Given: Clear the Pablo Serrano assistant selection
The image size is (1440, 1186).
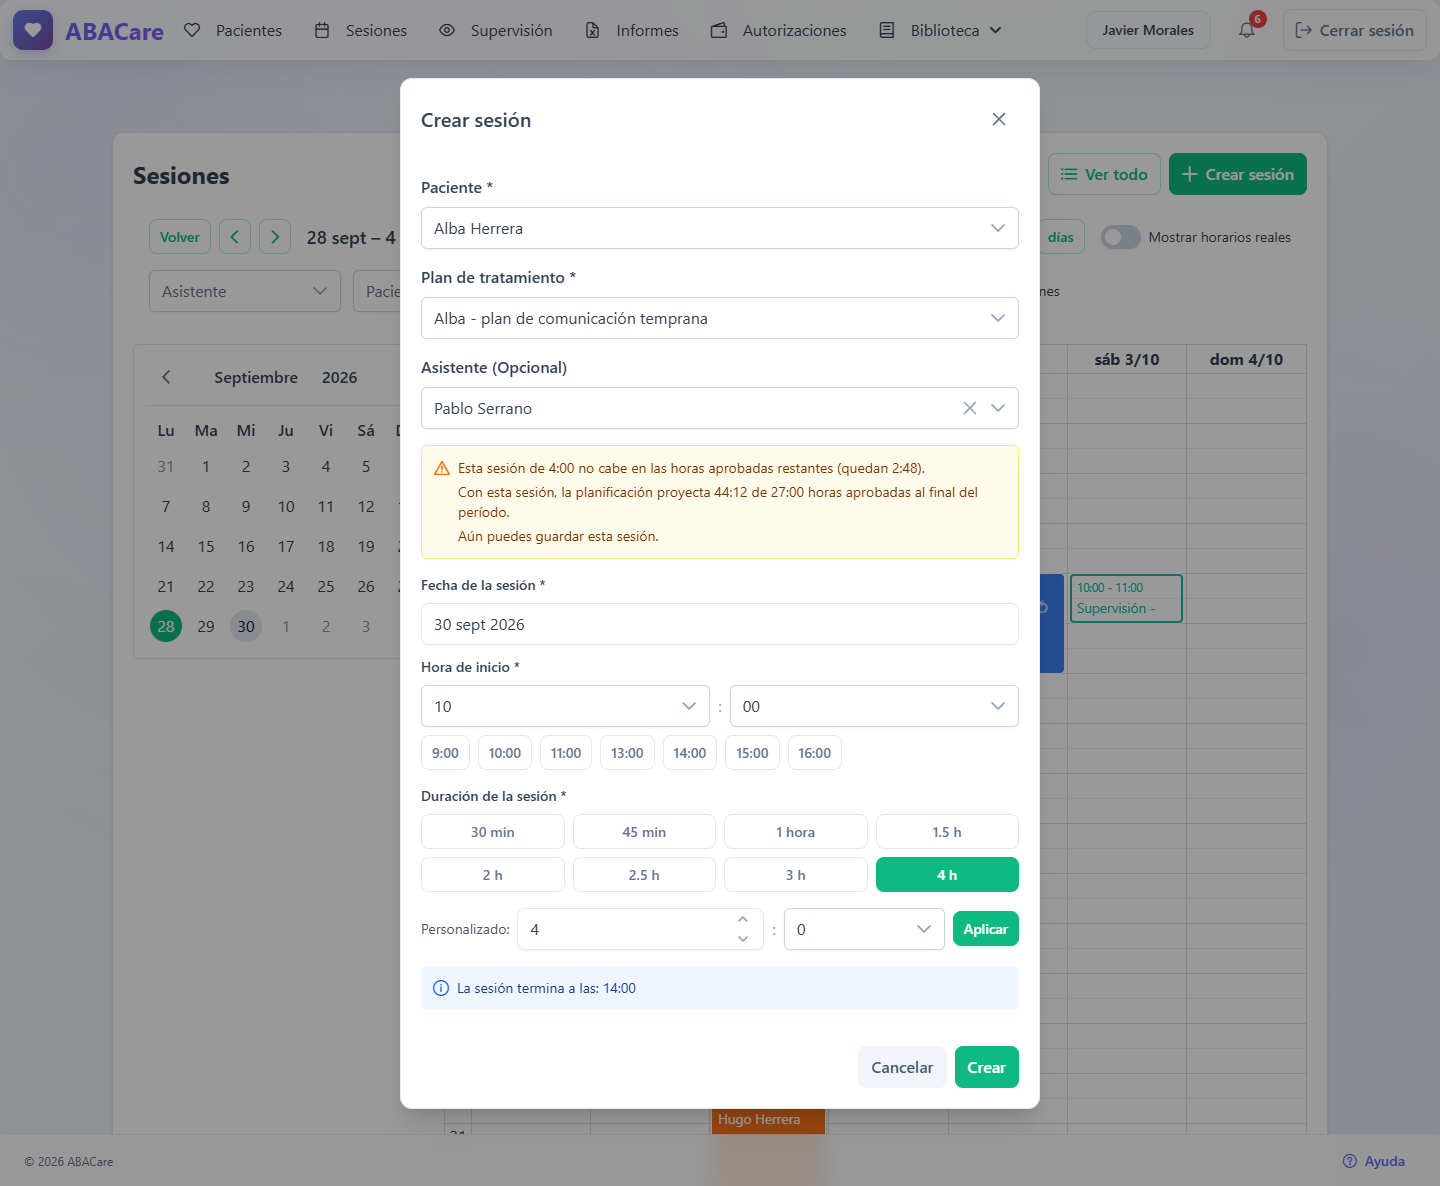Looking at the screenshot, I should point(969,408).
